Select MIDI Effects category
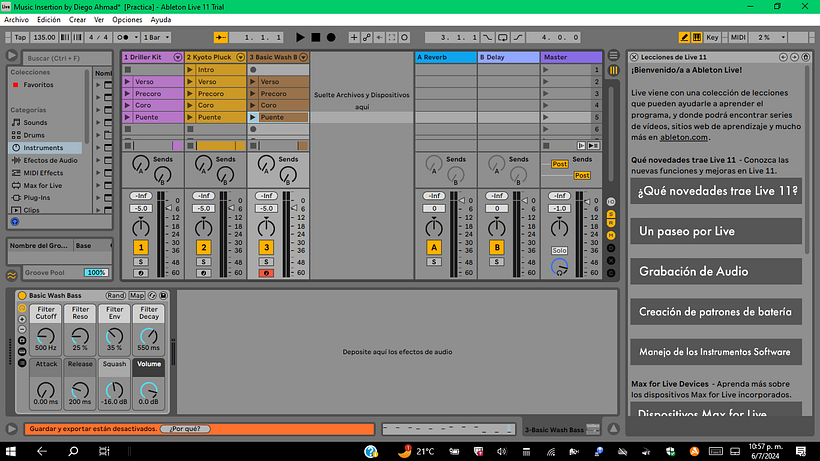The width and height of the screenshot is (820, 461). (x=43, y=173)
